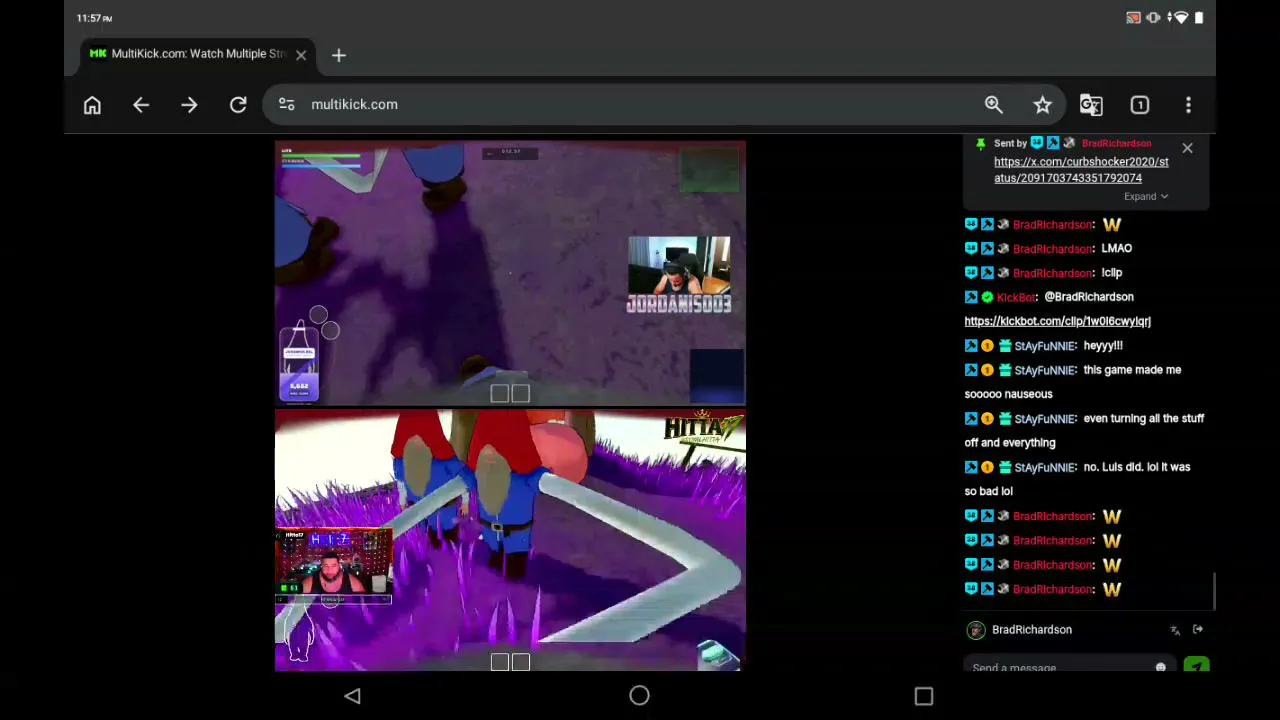Switch to the MultiKick.com tab
This screenshot has width=1280, height=720.
tap(198, 54)
